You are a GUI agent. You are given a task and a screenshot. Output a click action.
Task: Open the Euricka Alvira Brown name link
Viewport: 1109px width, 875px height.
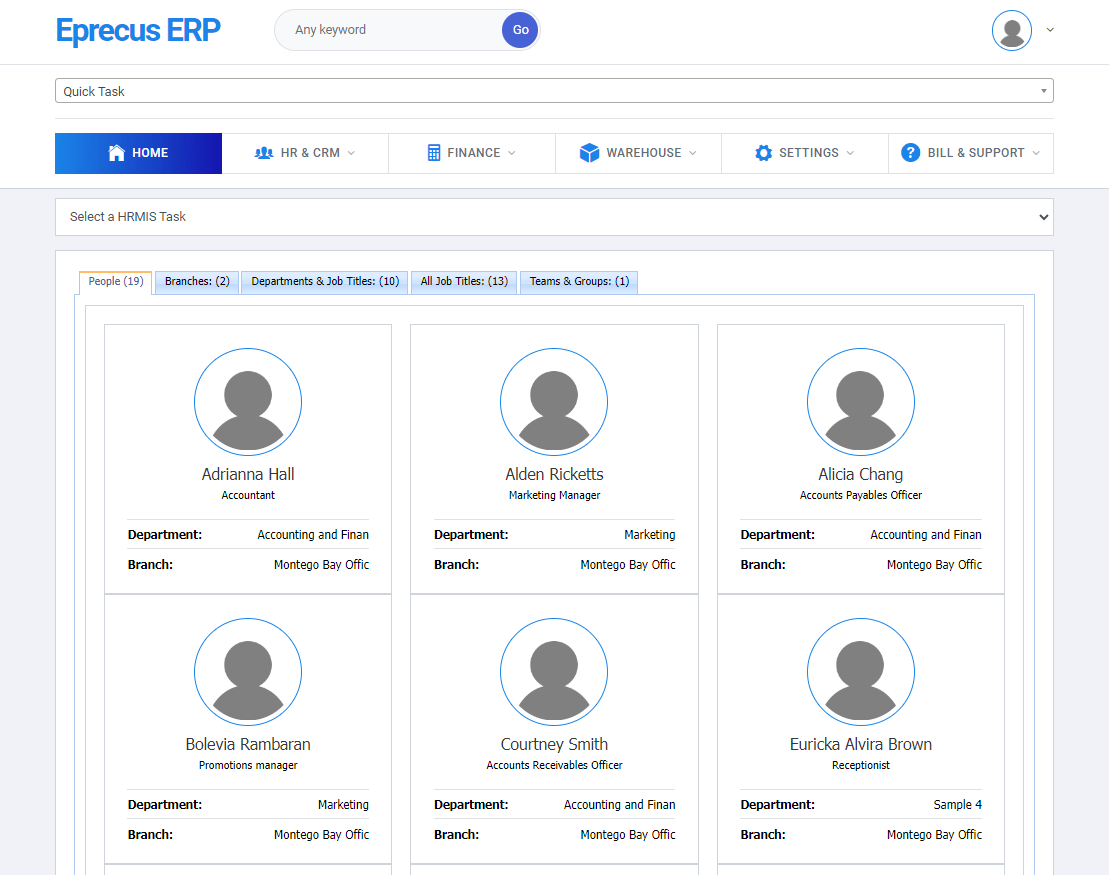(861, 744)
